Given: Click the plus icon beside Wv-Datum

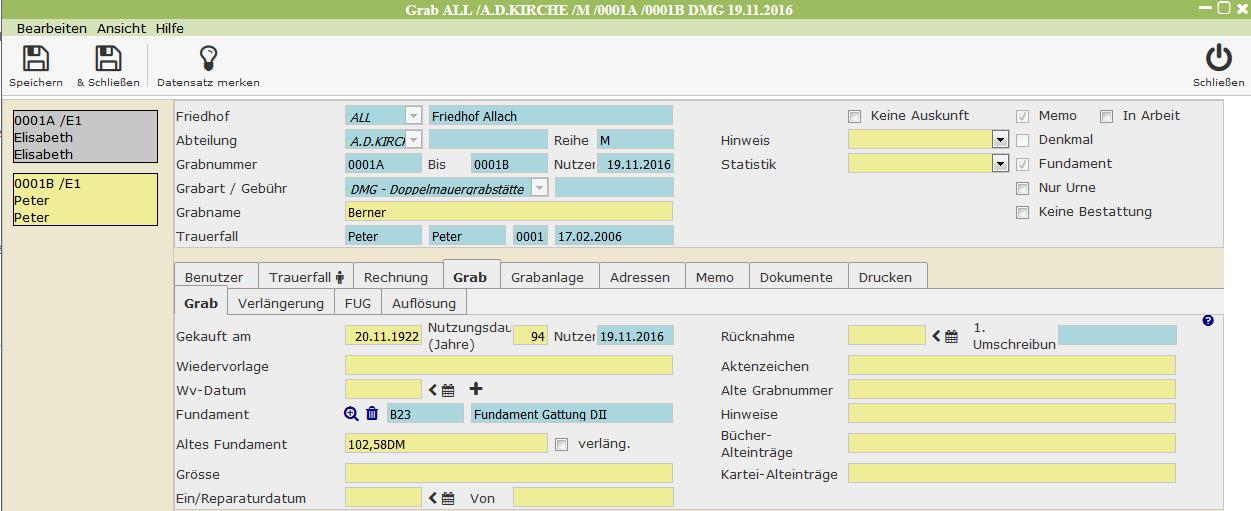Looking at the screenshot, I should pos(476,389).
